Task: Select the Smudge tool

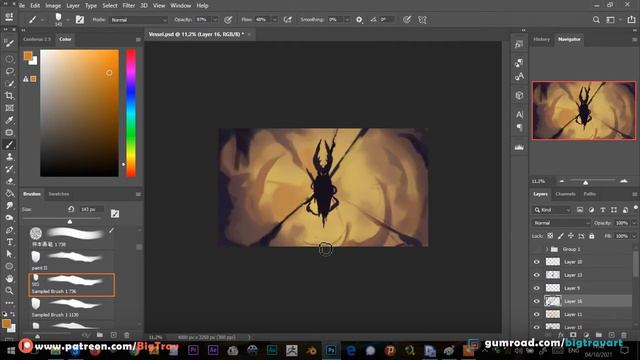Action: pos(9,206)
